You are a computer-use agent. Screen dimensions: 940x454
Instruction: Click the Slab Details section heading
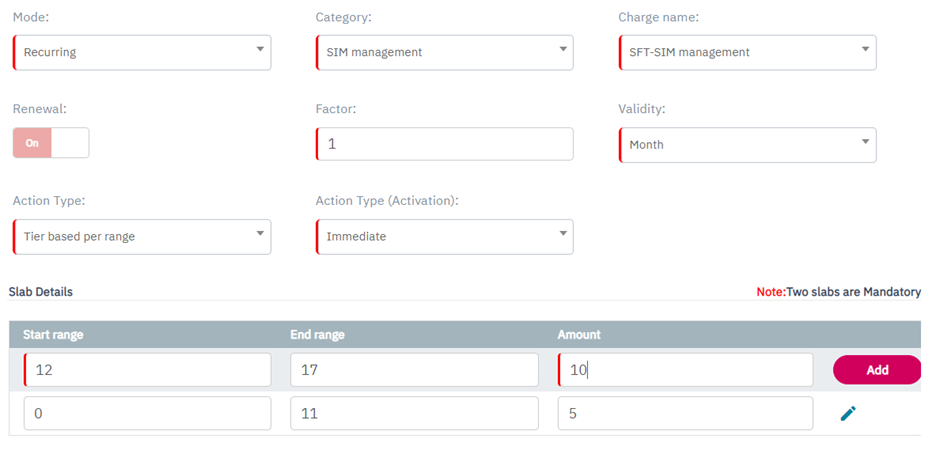coord(41,292)
